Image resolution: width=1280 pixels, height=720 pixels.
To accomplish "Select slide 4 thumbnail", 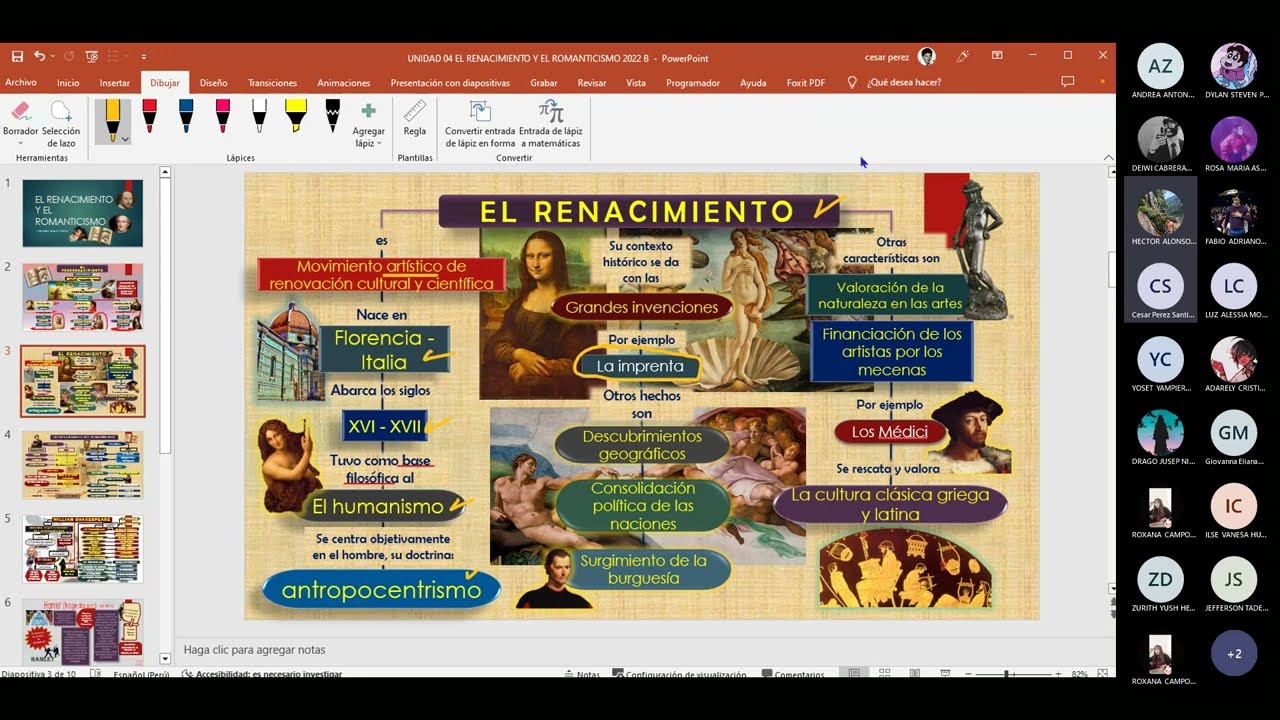I will click(x=83, y=465).
